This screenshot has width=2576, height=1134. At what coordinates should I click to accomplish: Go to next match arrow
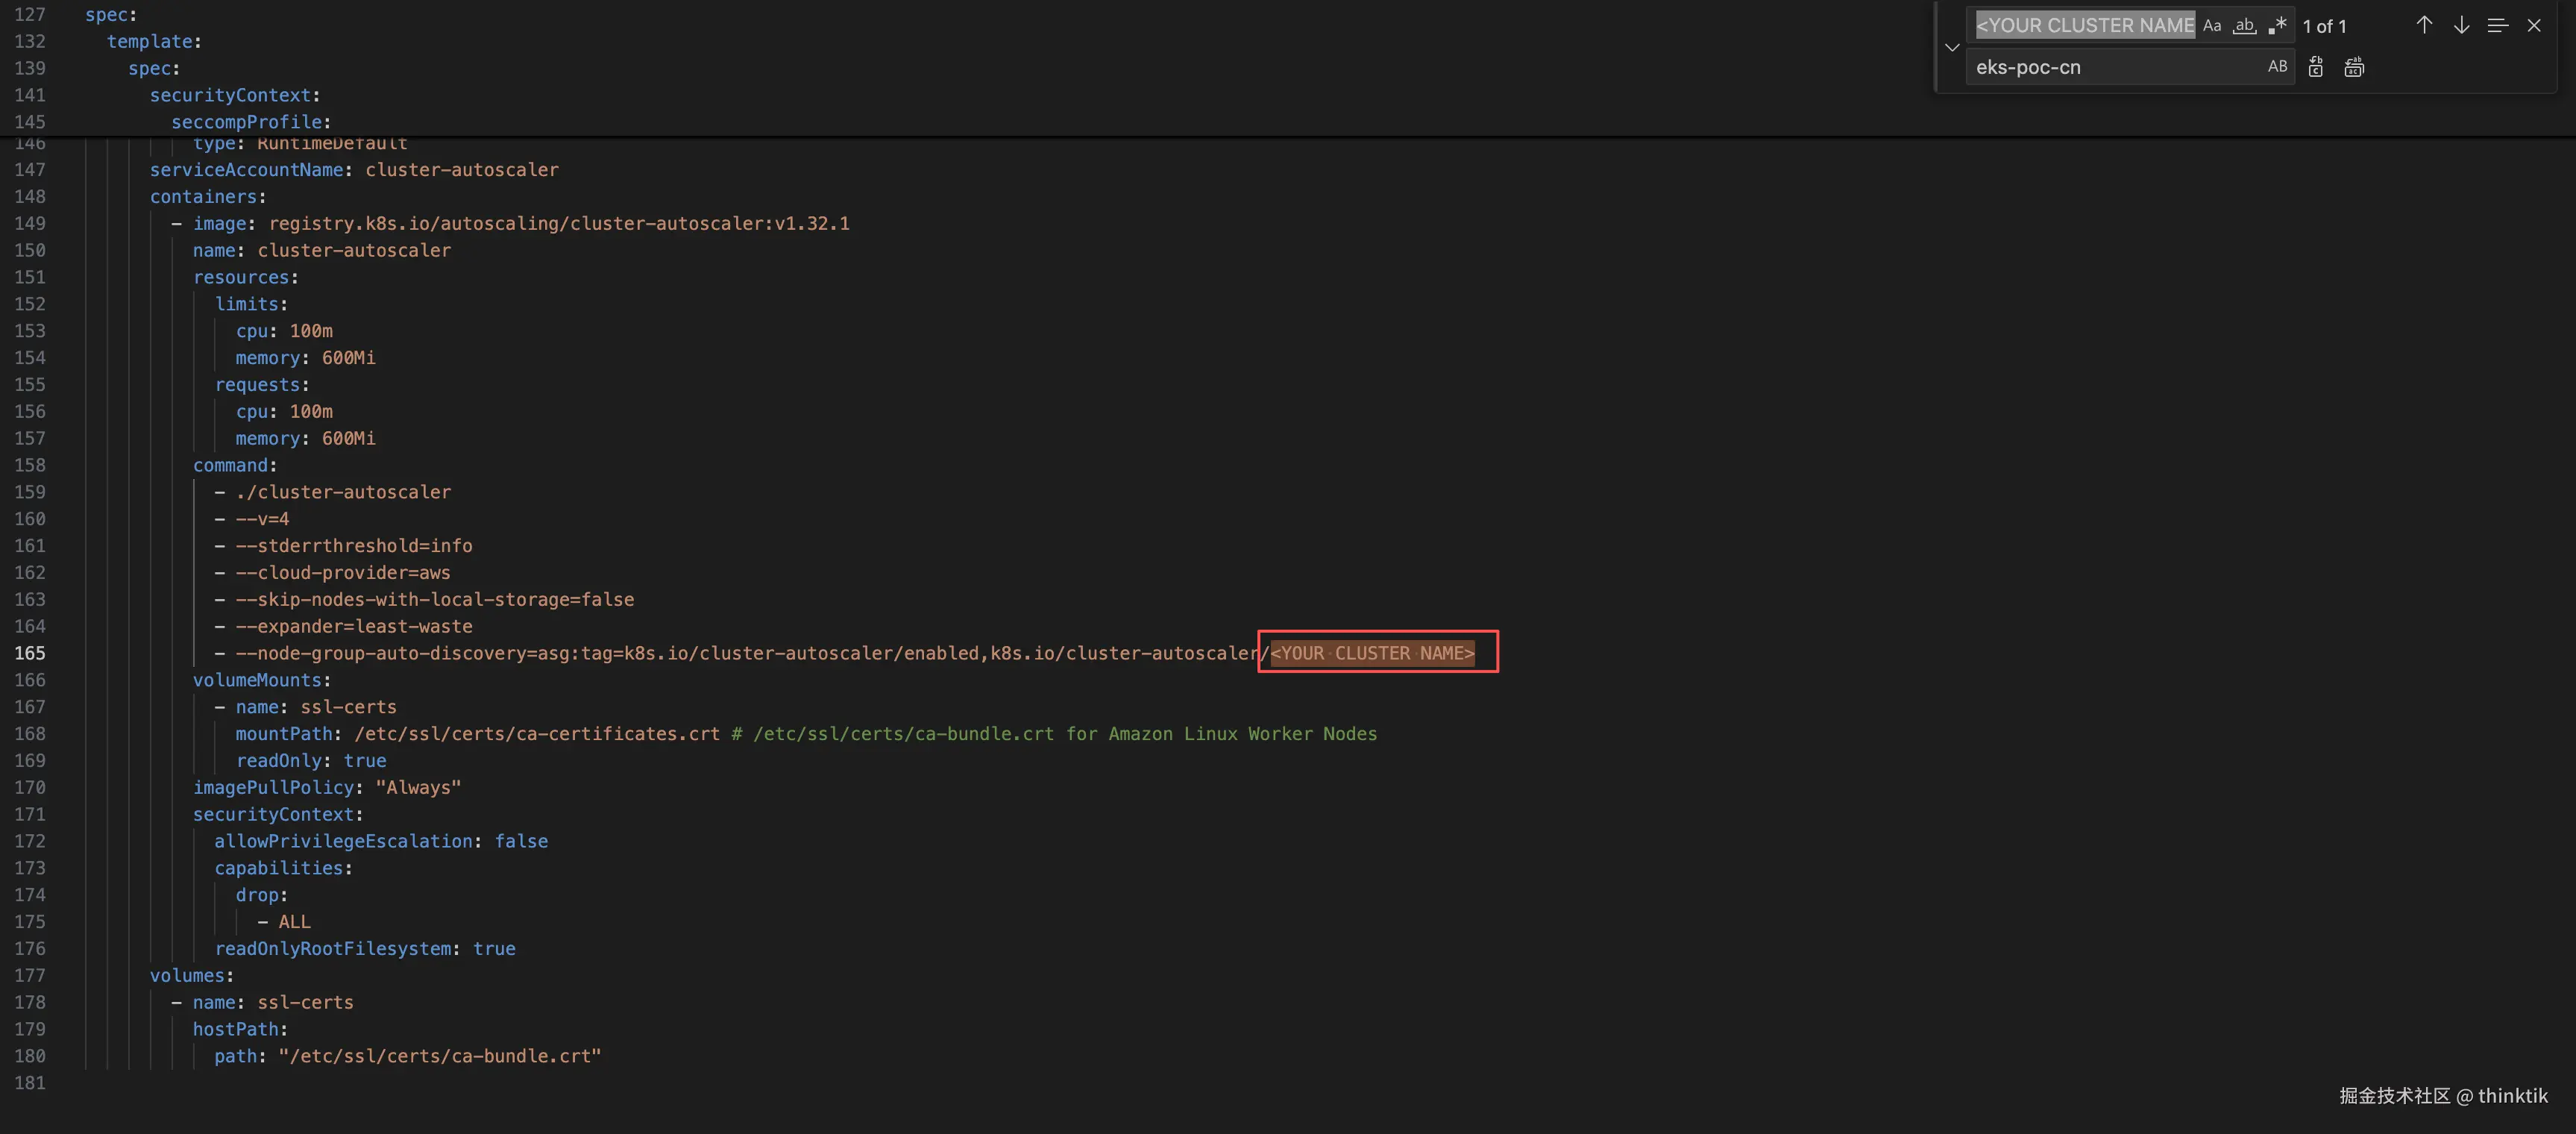point(2461,26)
